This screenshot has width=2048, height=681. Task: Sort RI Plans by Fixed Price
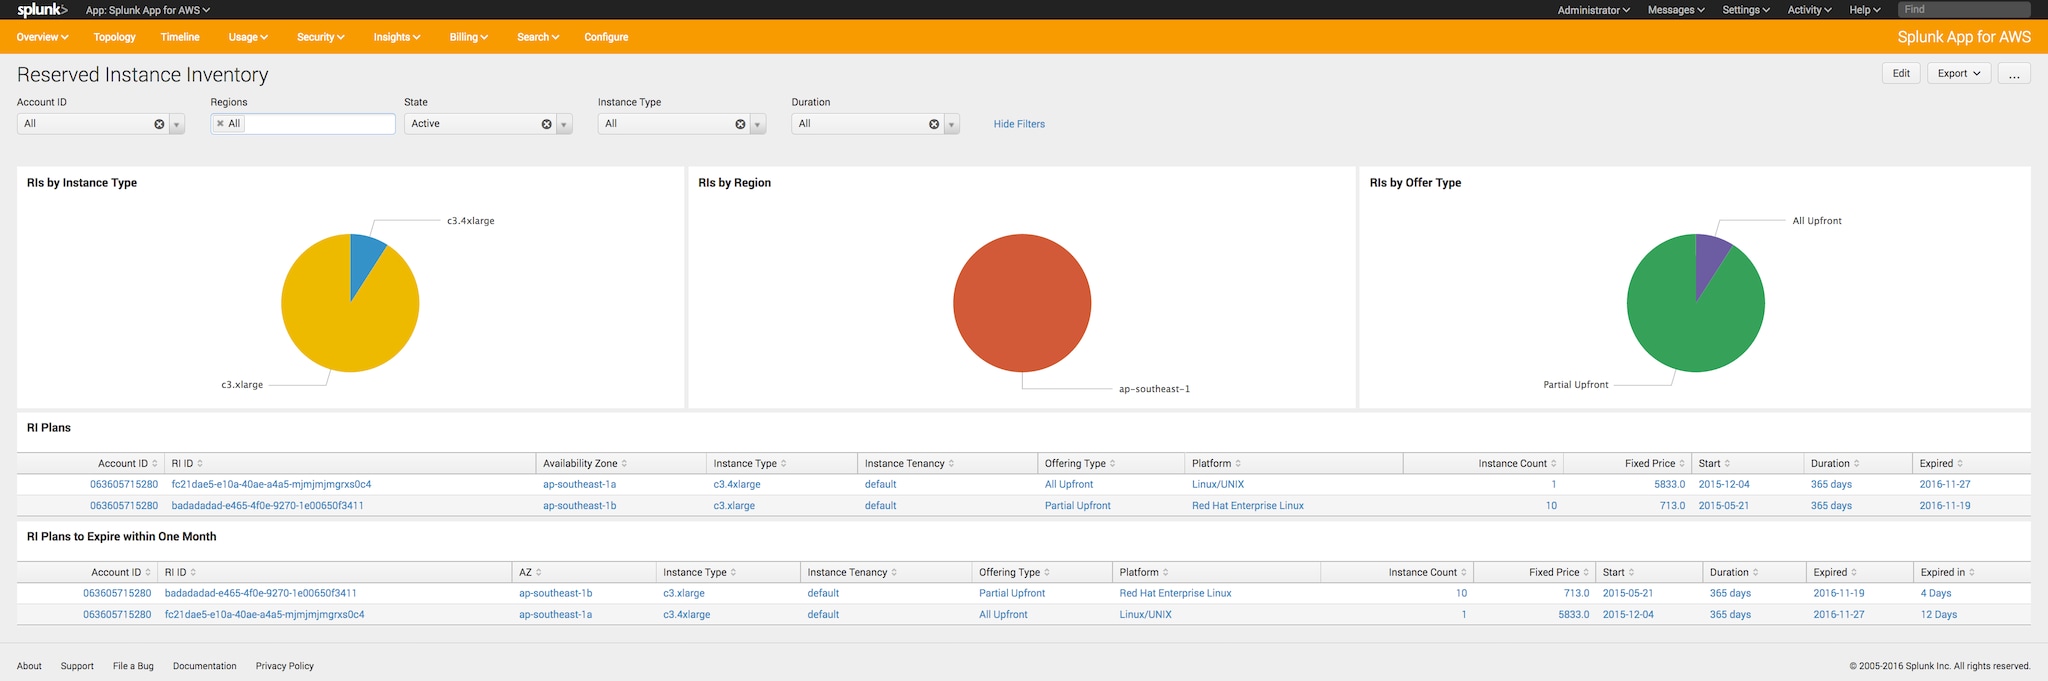[x=1655, y=464]
